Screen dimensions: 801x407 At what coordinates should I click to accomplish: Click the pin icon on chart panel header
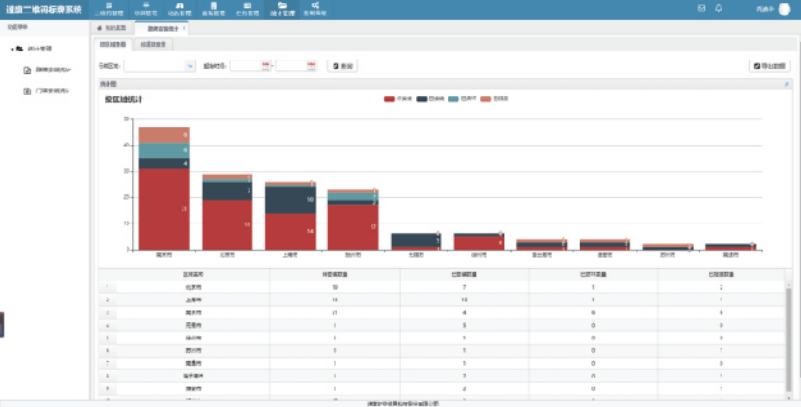point(787,85)
